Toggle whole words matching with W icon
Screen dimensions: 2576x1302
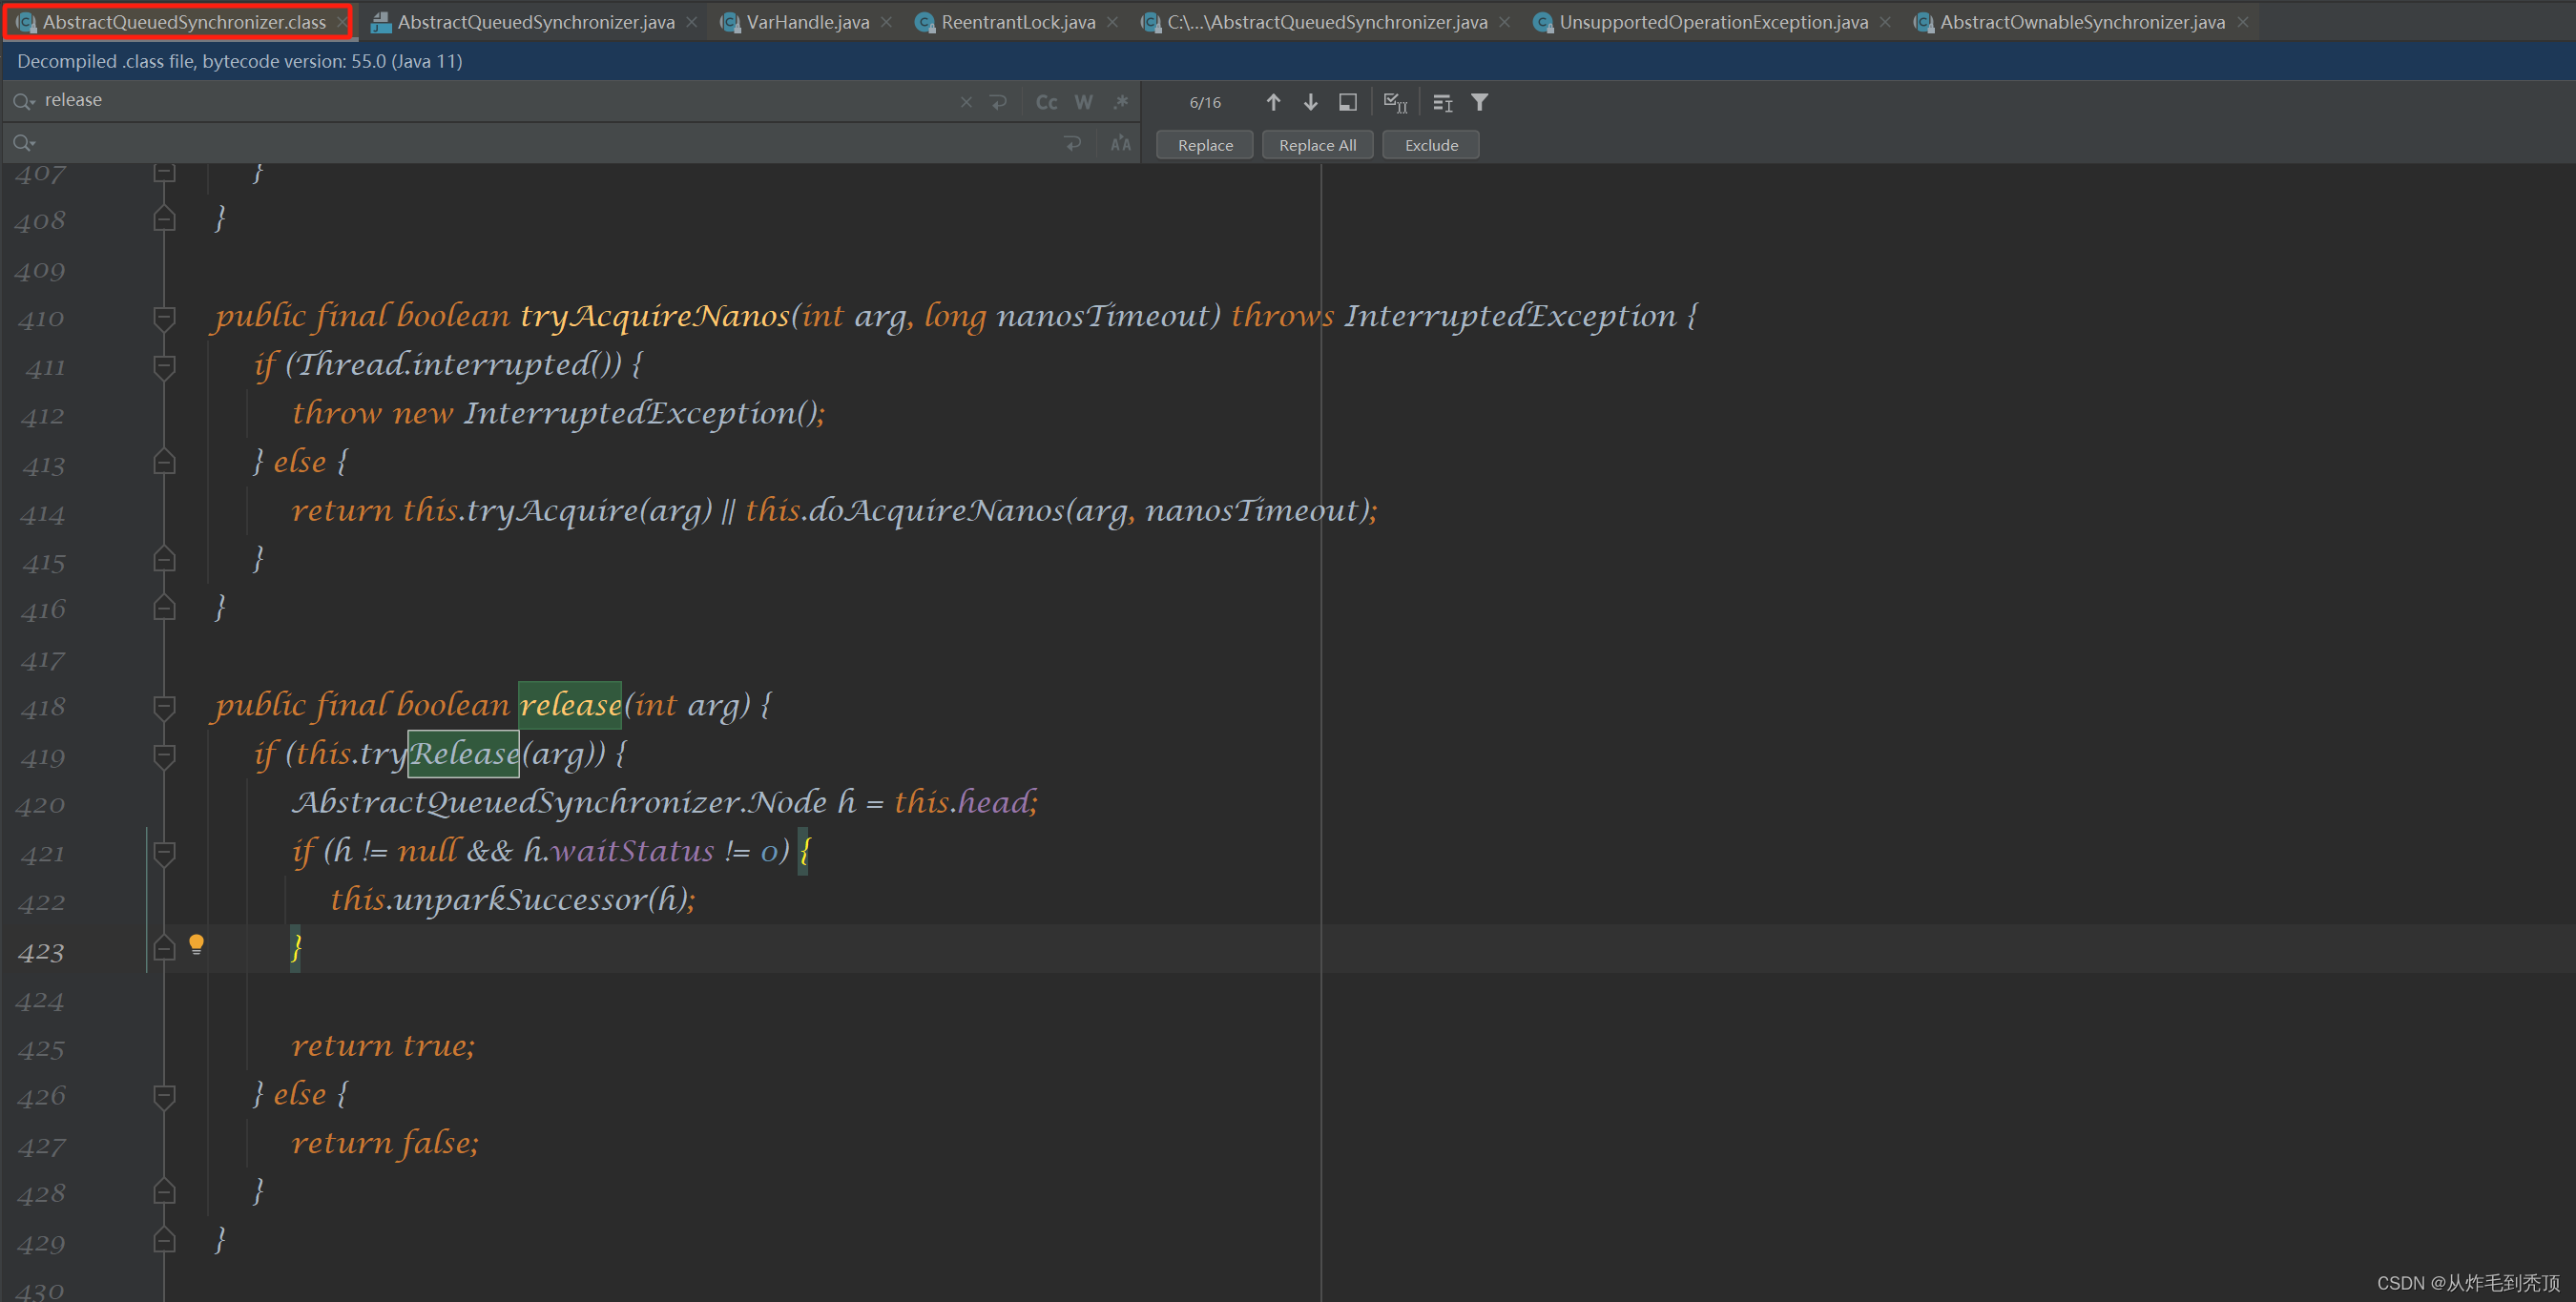coord(1084,102)
